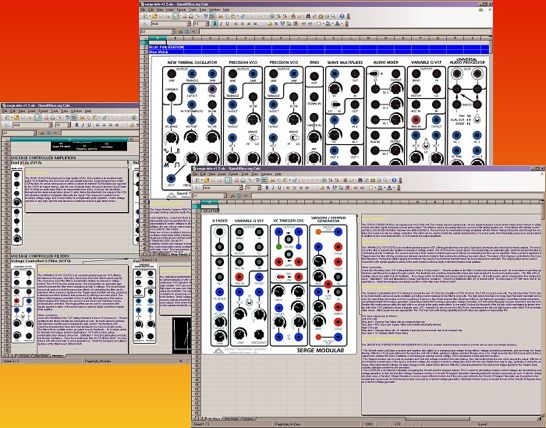Open Background Color dropdown in SERGE MODULAR window

[x=384, y=188]
